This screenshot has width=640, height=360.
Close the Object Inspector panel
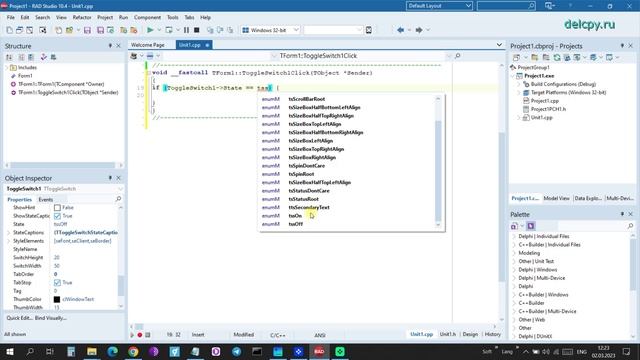point(118,178)
